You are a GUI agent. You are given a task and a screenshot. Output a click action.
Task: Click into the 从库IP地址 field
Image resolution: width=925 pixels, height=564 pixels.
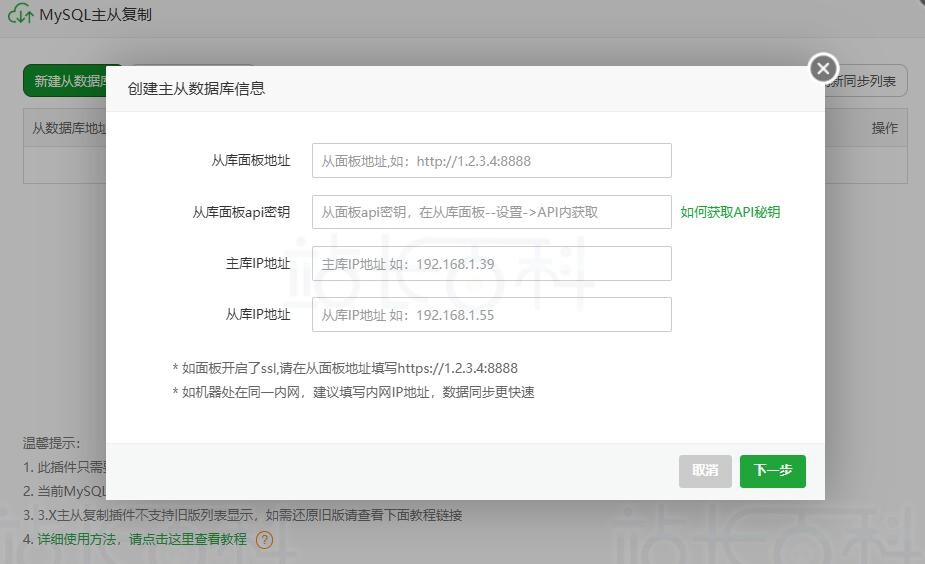point(491,315)
